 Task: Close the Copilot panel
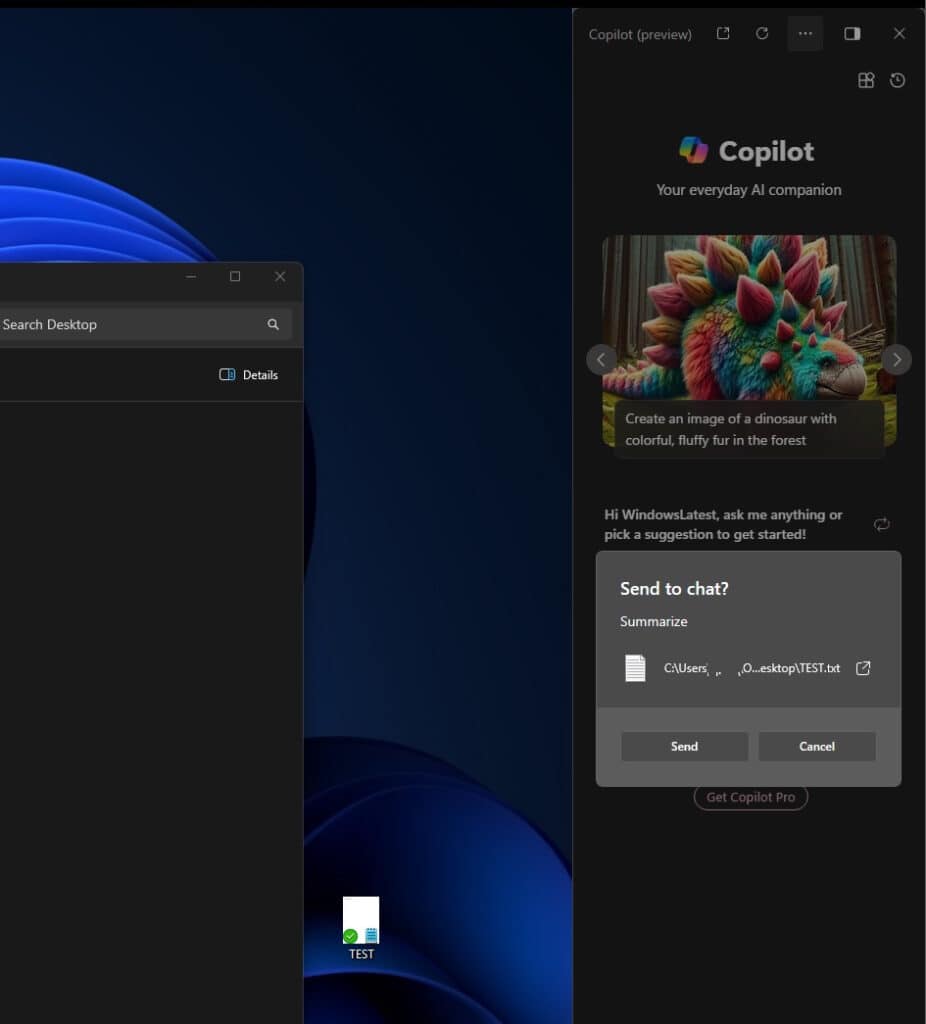[899, 33]
